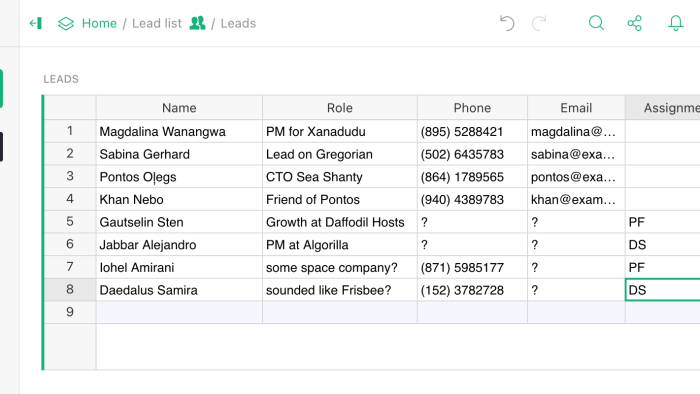This screenshot has width=700, height=394.
Task: Click the cell Khan Nebo
Action: point(179,199)
